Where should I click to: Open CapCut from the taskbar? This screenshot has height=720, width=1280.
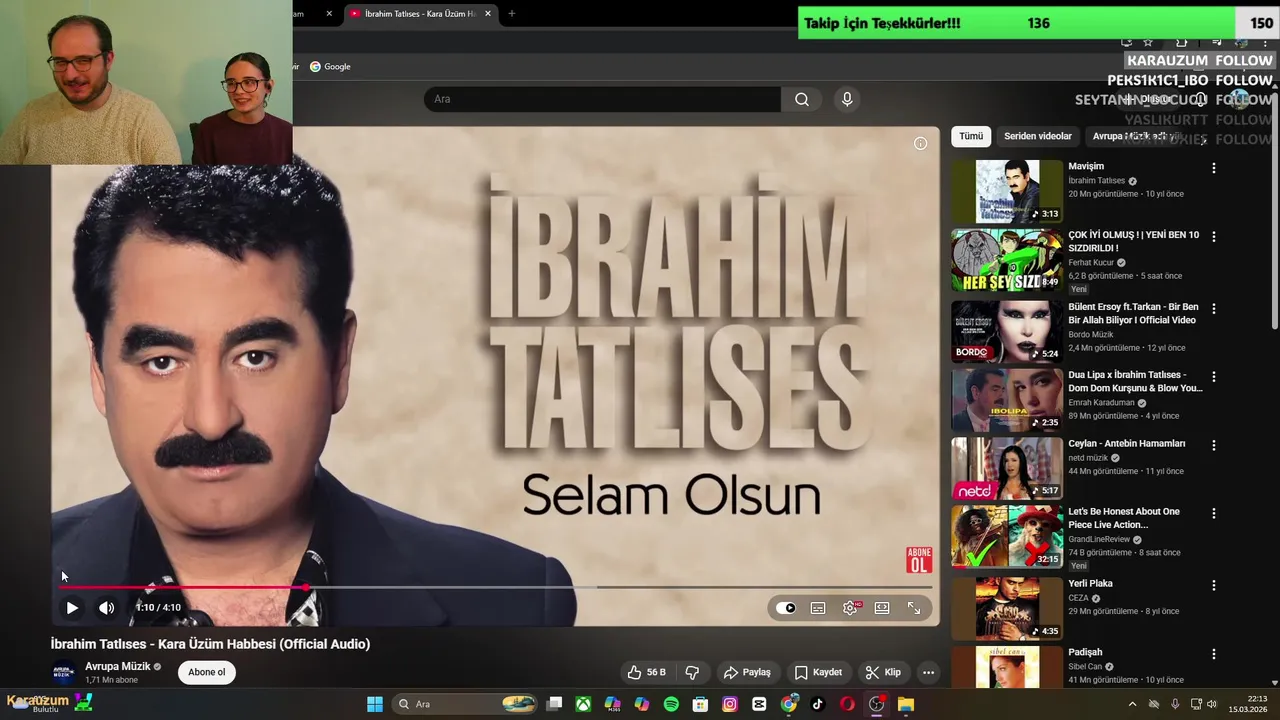759,704
